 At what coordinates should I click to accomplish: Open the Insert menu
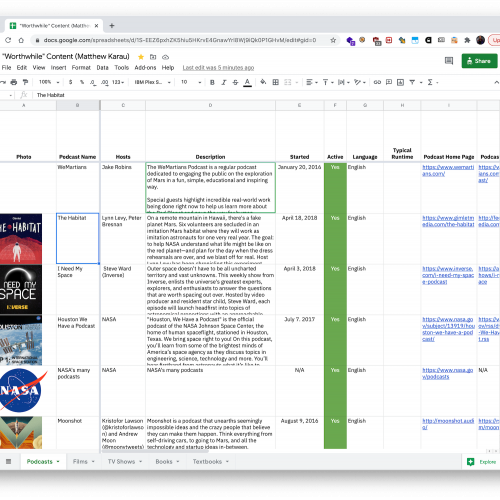click(58, 68)
